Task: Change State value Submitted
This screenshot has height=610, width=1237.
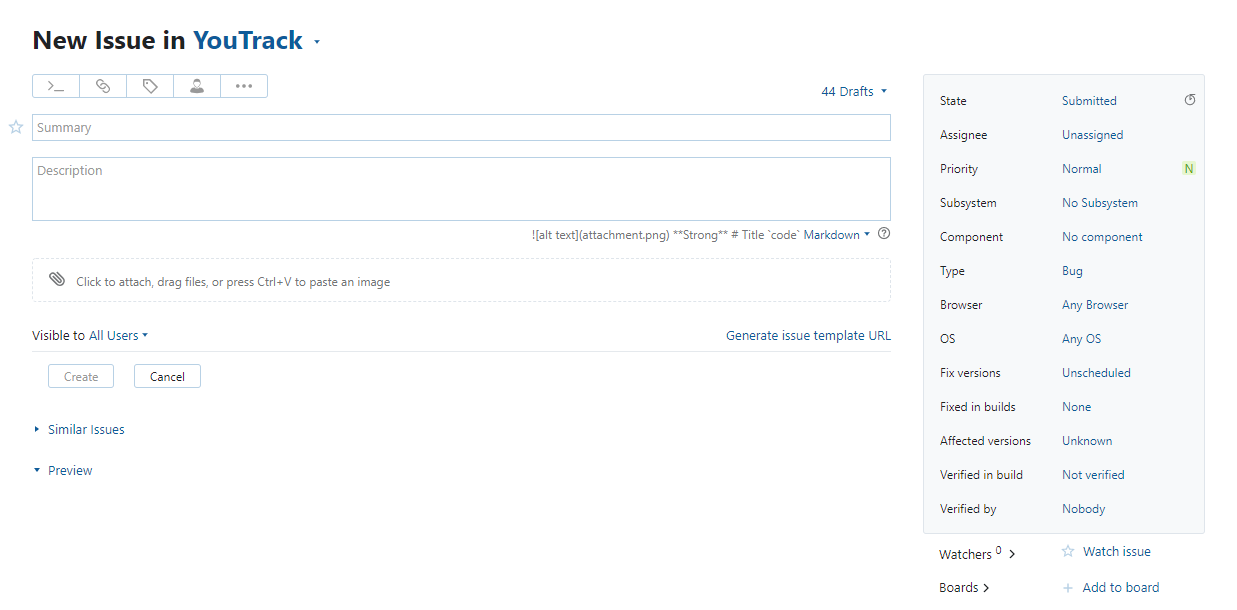Action: tap(1089, 101)
